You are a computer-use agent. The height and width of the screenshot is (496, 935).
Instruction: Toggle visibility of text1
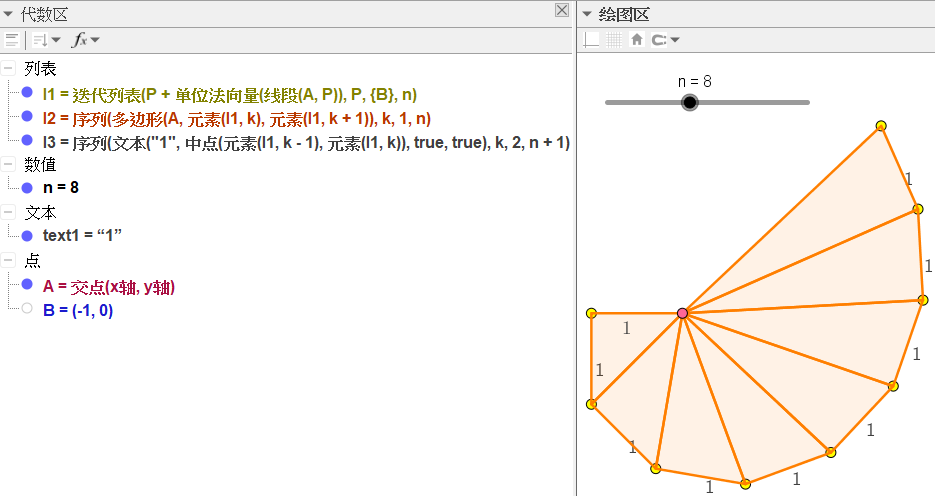pyautogui.click(x=27, y=235)
